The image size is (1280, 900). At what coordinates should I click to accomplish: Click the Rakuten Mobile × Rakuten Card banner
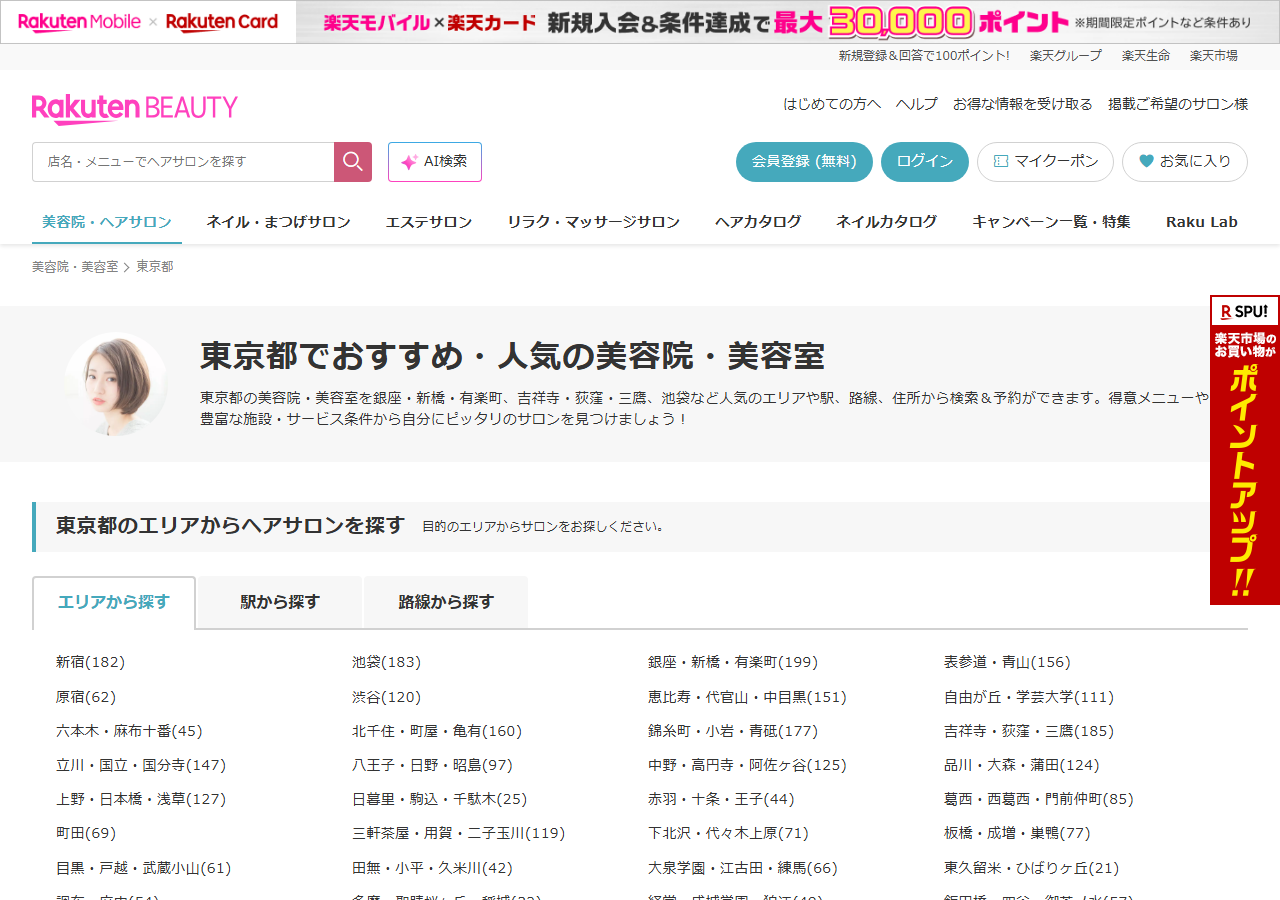[640, 22]
